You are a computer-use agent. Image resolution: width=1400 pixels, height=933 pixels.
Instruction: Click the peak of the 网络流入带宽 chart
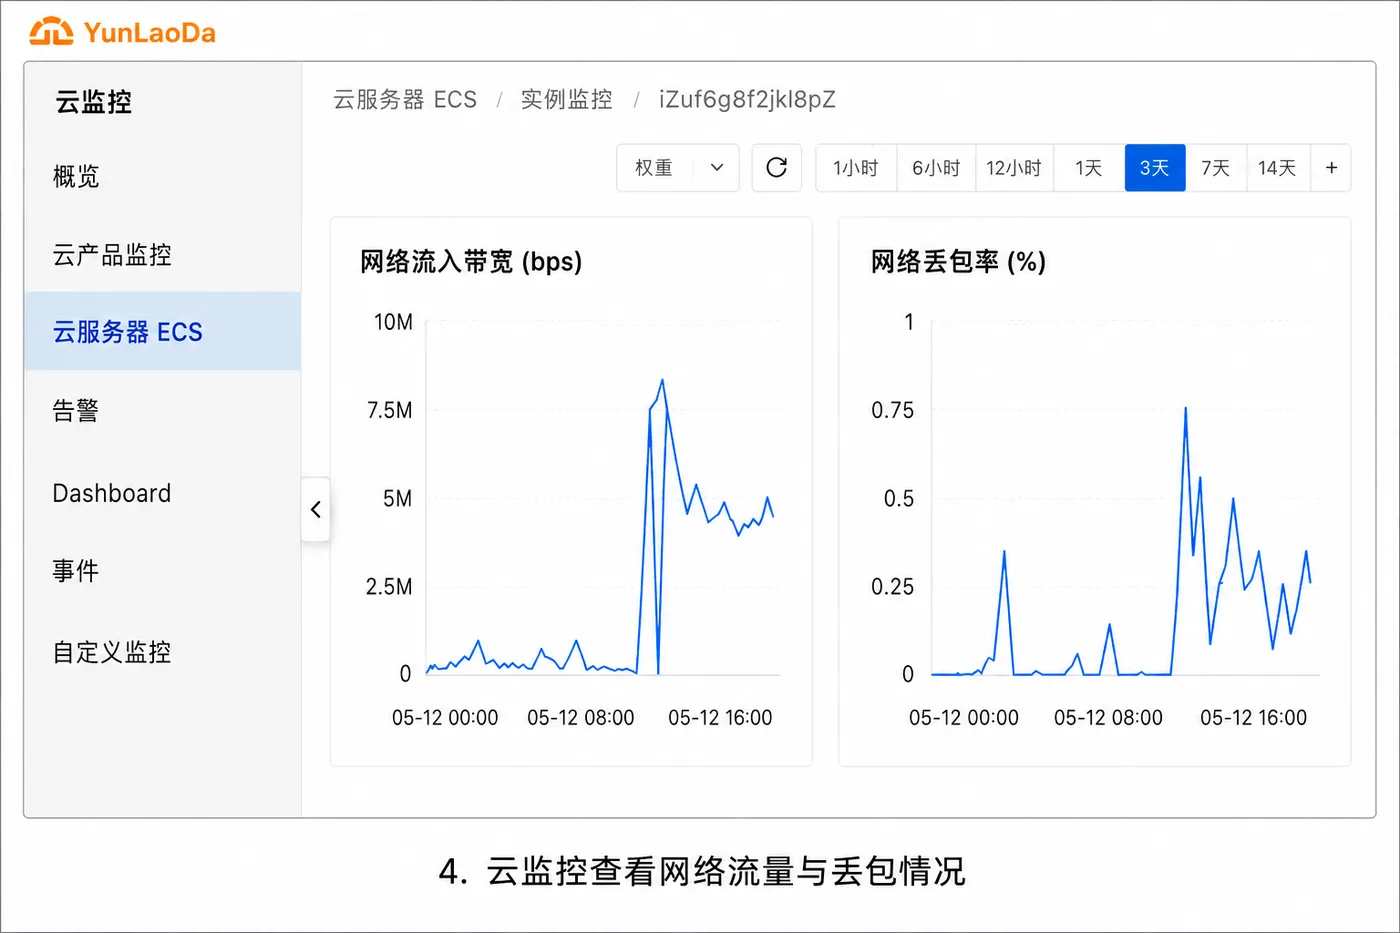pos(662,381)
